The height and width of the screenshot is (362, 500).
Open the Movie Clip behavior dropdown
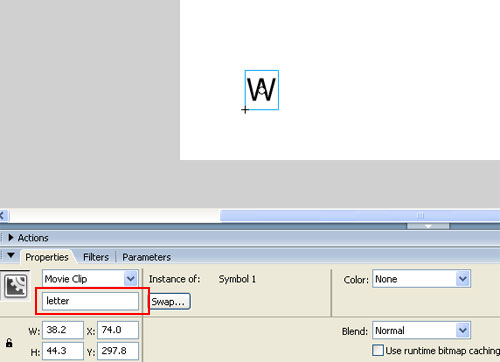90,279
